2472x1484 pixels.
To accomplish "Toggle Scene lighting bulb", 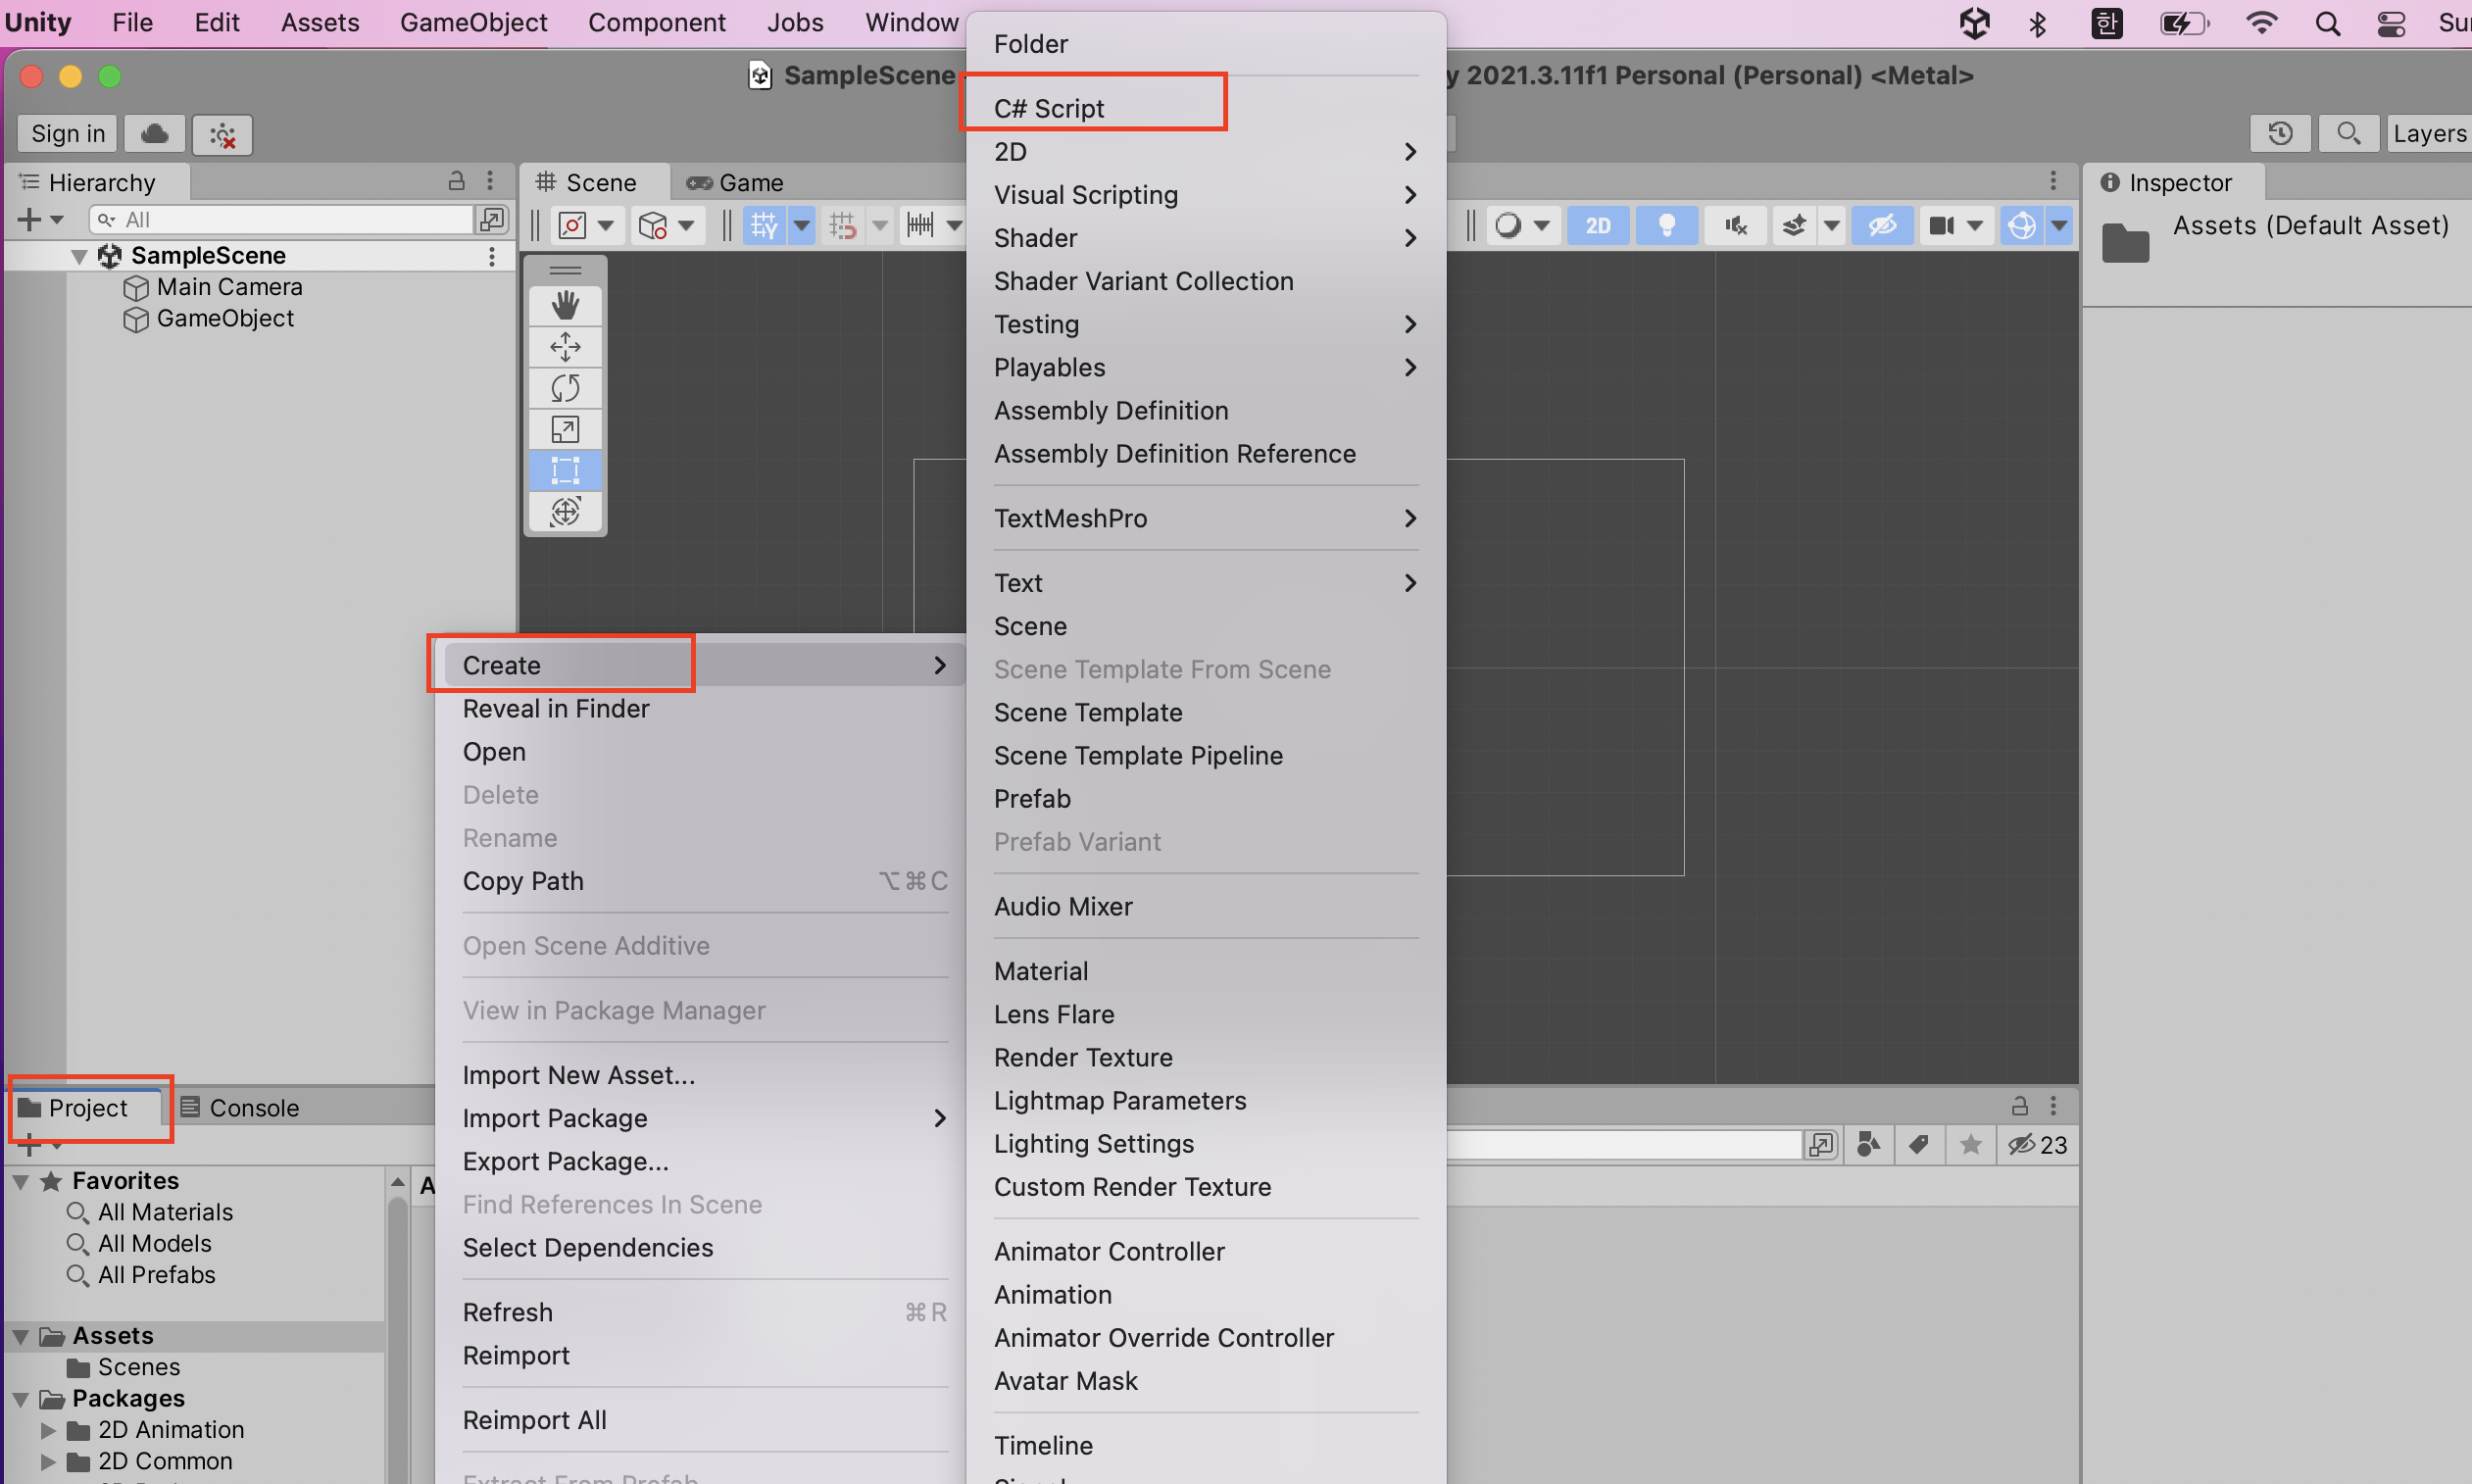I will point(1666,225).
